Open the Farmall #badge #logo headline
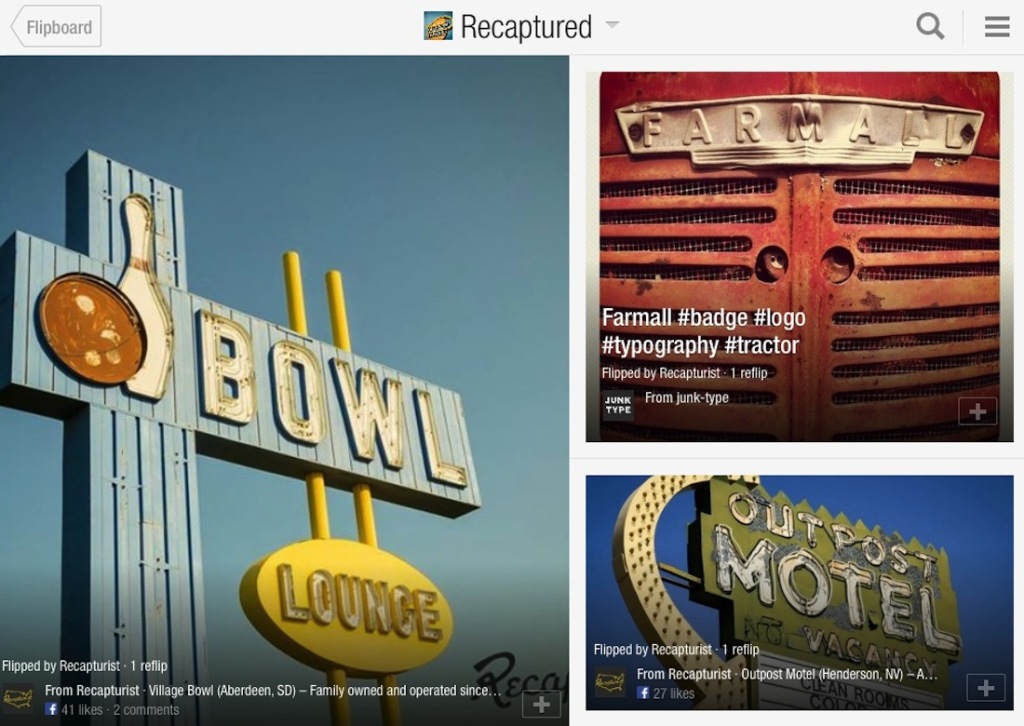 tap(703, 331)
